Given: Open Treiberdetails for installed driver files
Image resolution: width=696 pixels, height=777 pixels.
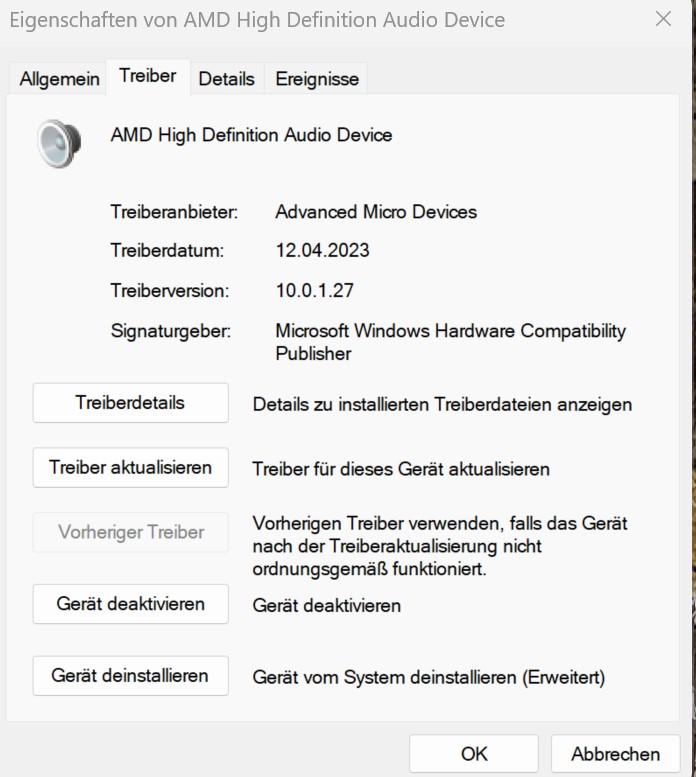Looking at the screenshot, I should pyautogui.click(x=130, y=403).
